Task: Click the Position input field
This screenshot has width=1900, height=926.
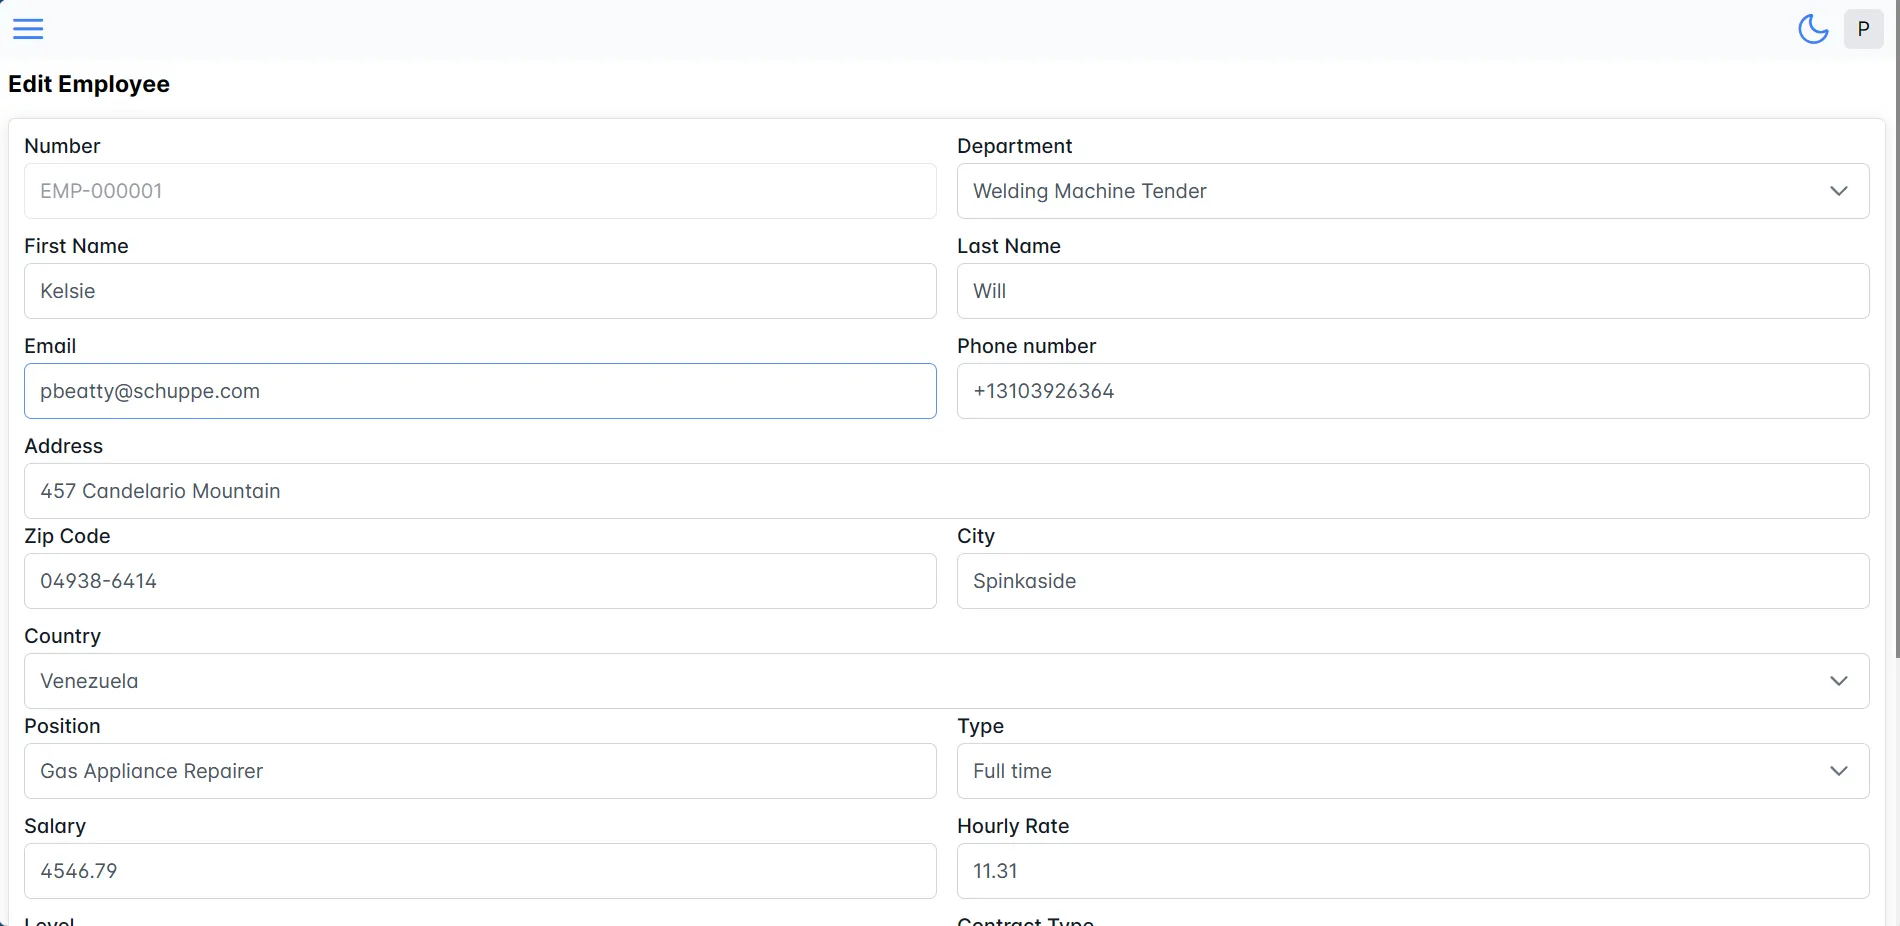Action: pyautogui.click(x=480, y=771)
